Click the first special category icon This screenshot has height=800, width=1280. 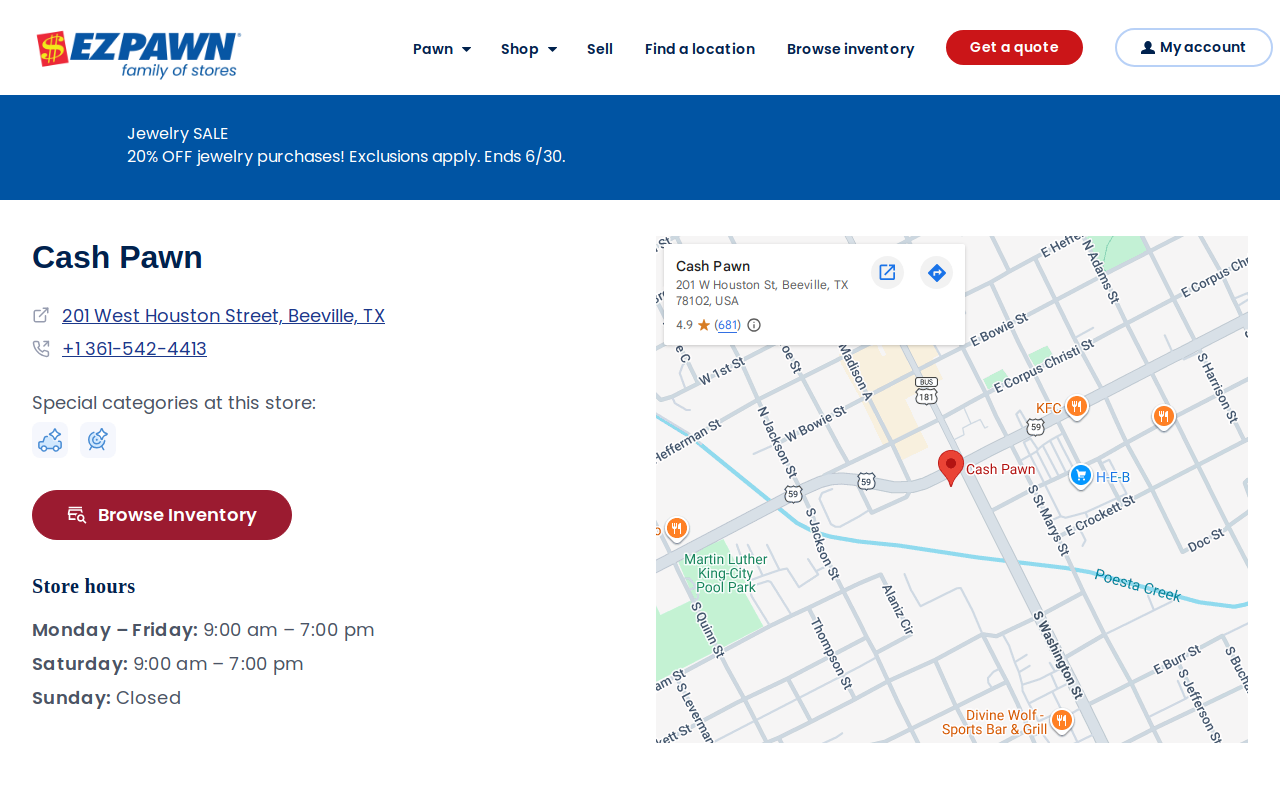pyautogui.click(x=50, y=440)
